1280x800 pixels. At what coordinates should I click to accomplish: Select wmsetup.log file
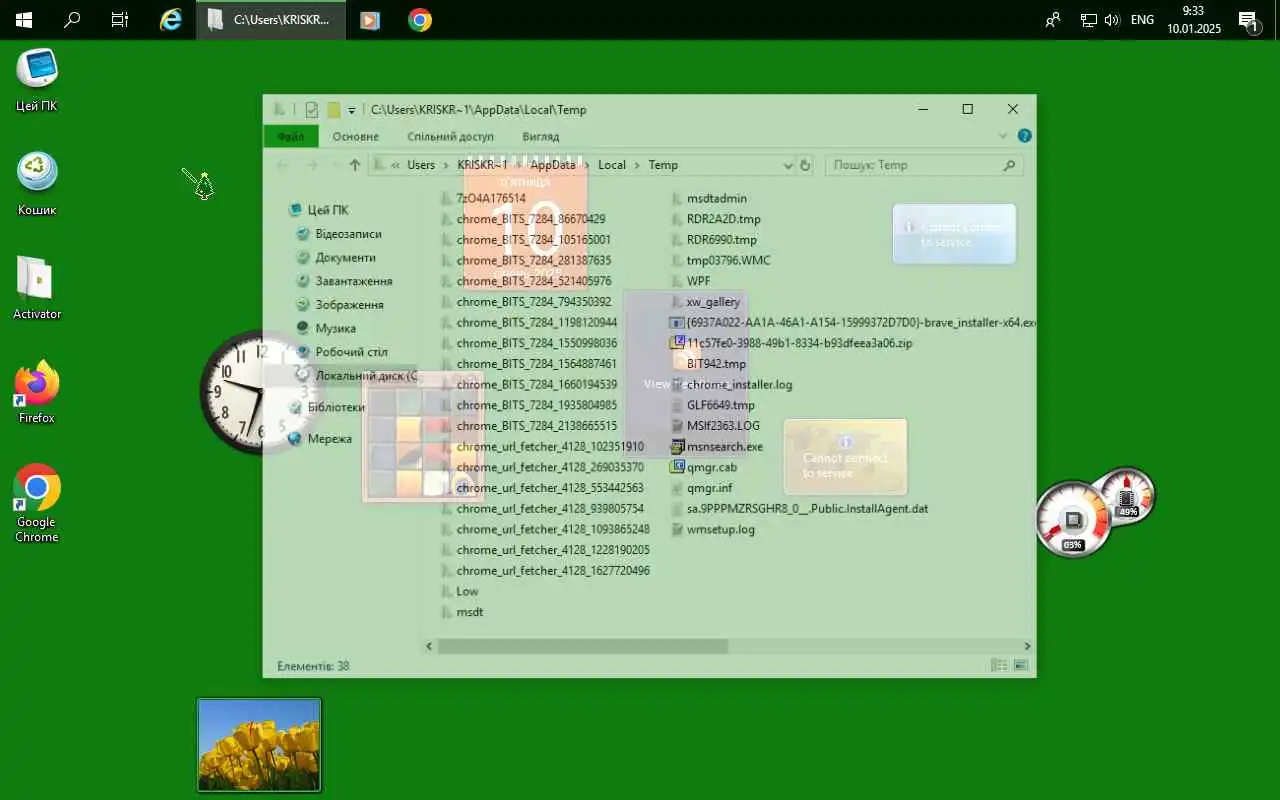tap(713, 529)
